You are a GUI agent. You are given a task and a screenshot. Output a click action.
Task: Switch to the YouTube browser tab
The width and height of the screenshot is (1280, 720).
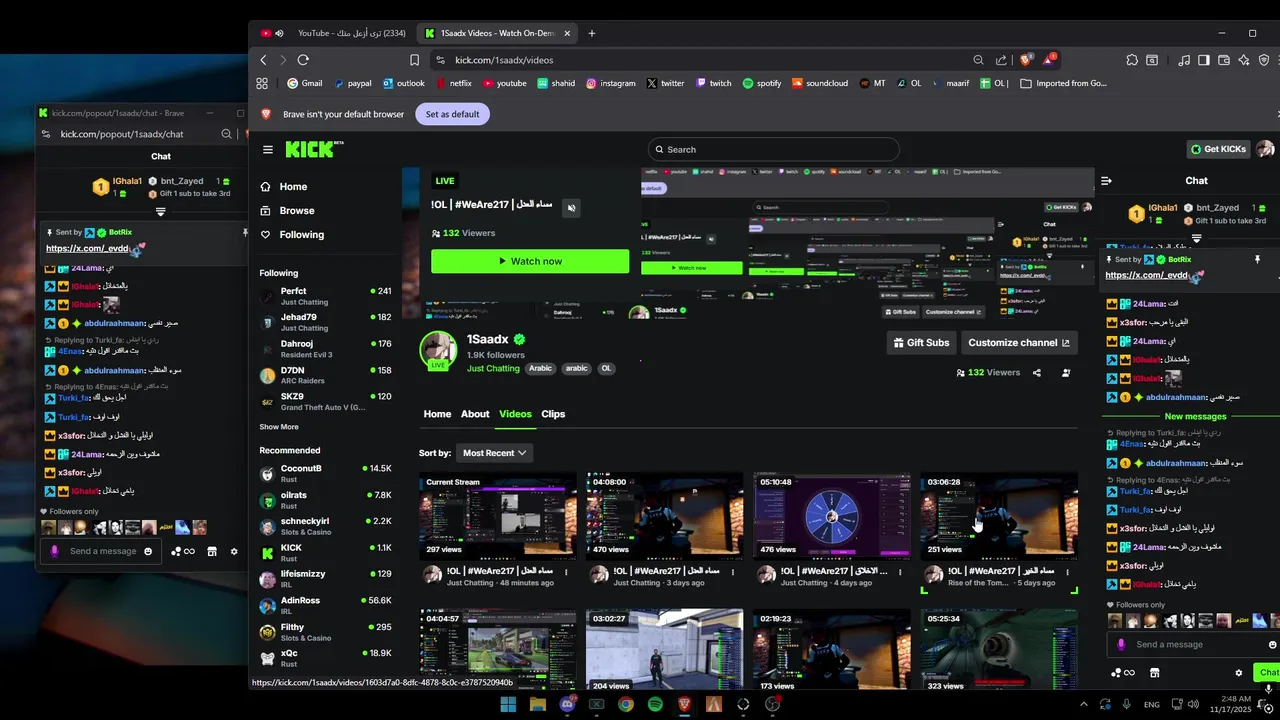click(x=333, y=33)
